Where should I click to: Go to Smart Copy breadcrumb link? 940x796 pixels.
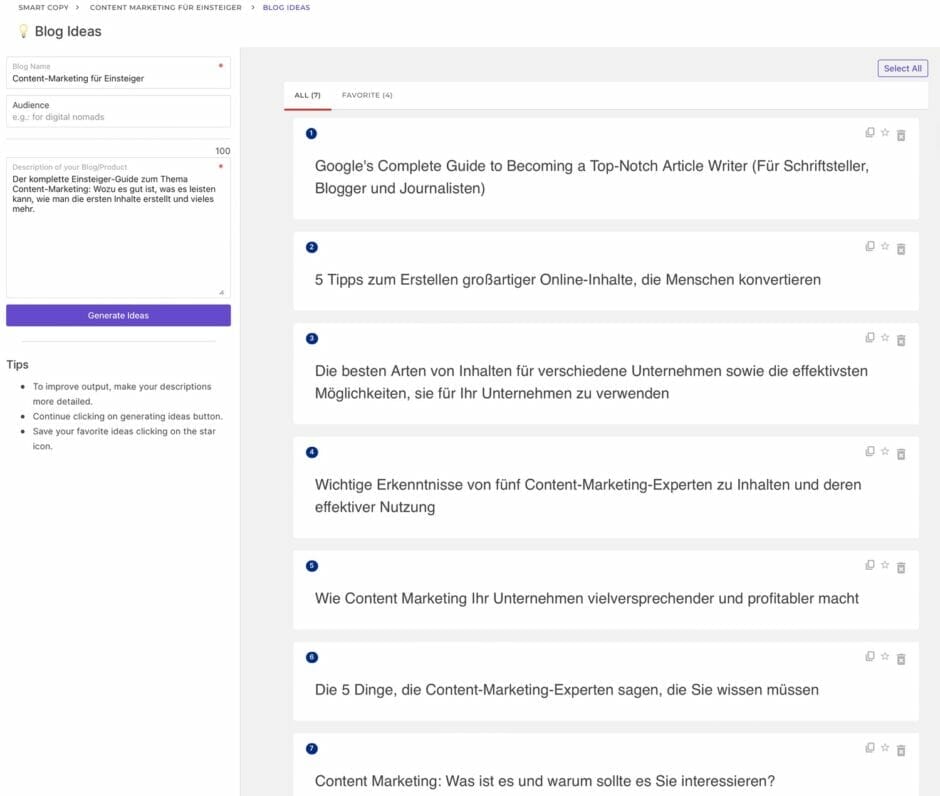pyautogui.click(x=44, y=7)
